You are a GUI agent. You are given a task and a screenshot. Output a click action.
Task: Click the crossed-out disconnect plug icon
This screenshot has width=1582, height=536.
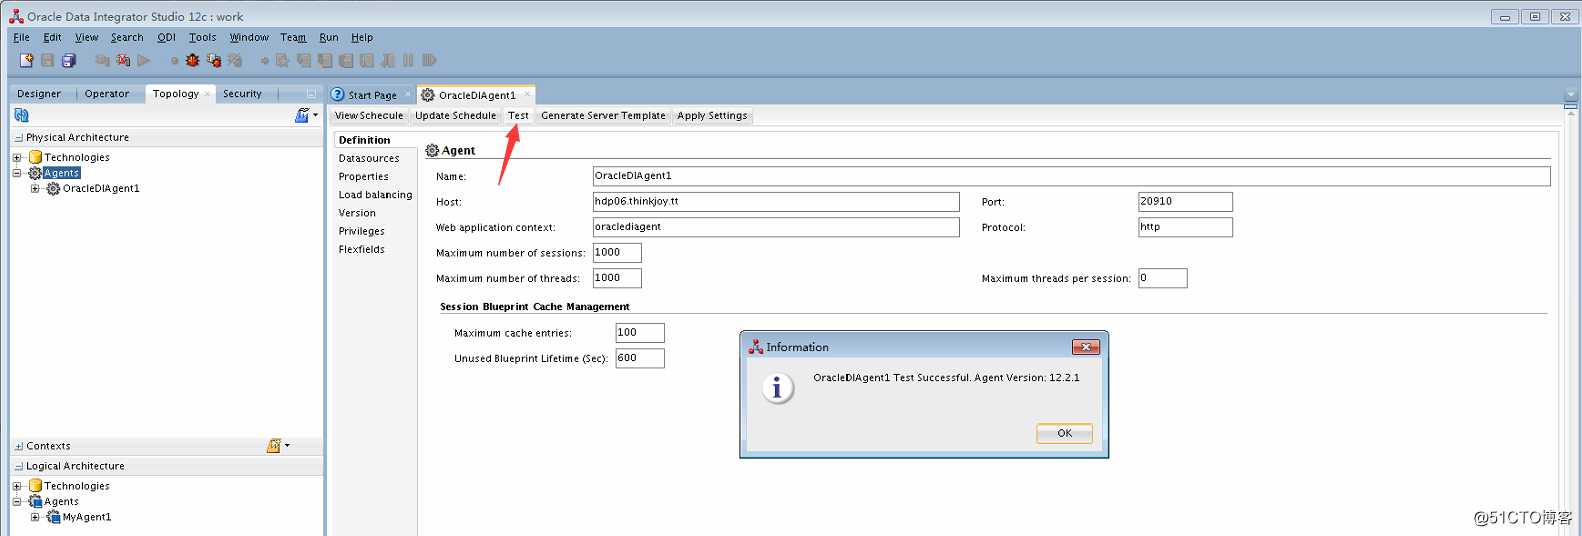click(x=123, y=60)
